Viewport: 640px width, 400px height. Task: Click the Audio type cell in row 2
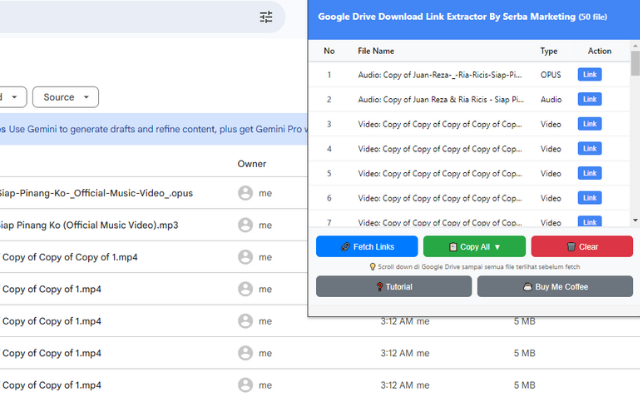(551, 99)
